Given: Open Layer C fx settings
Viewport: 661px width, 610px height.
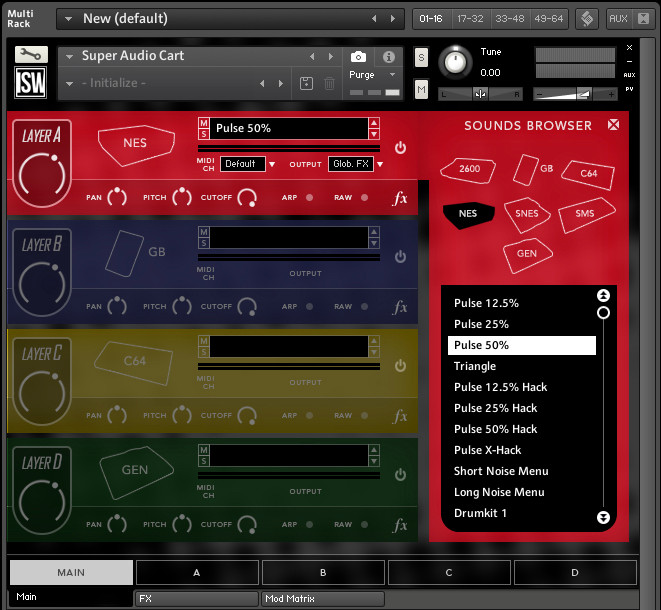Looking at the screenshot, I should (x=400, y=416).
